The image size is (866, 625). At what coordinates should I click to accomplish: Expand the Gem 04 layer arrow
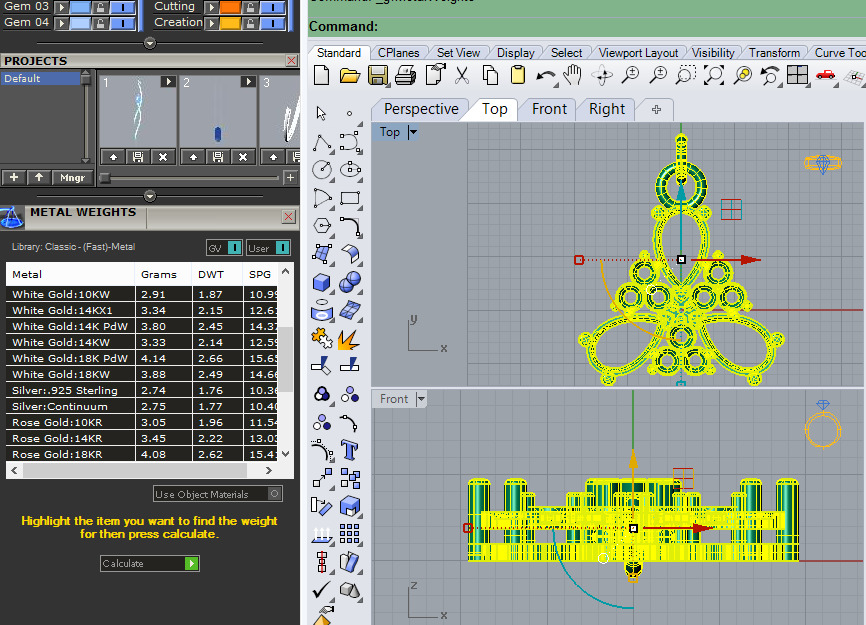click(61, 23)
